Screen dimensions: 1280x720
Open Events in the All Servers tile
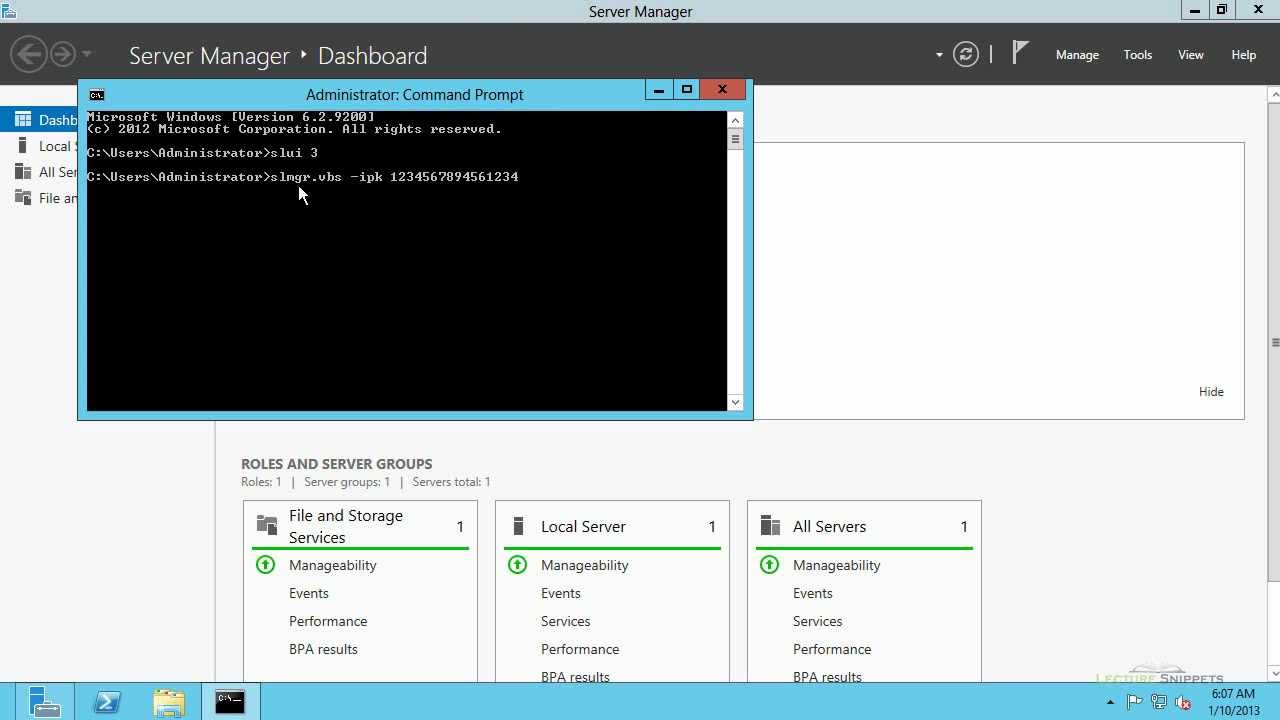pyautogui.click(x=813, y=593)
